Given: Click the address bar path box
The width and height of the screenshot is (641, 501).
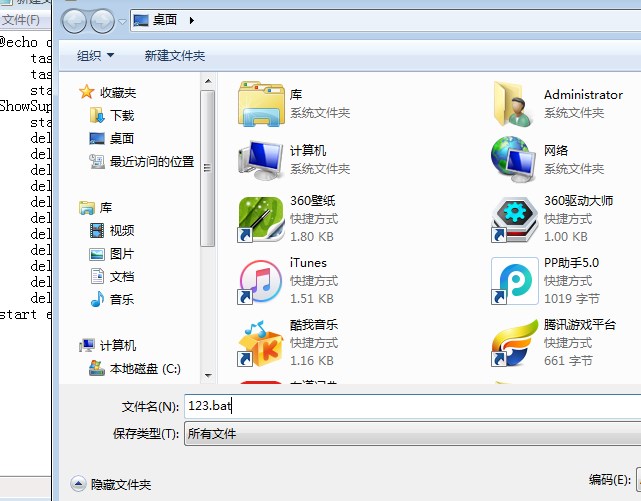Looking at the screenshot, I should coord(385,20).
